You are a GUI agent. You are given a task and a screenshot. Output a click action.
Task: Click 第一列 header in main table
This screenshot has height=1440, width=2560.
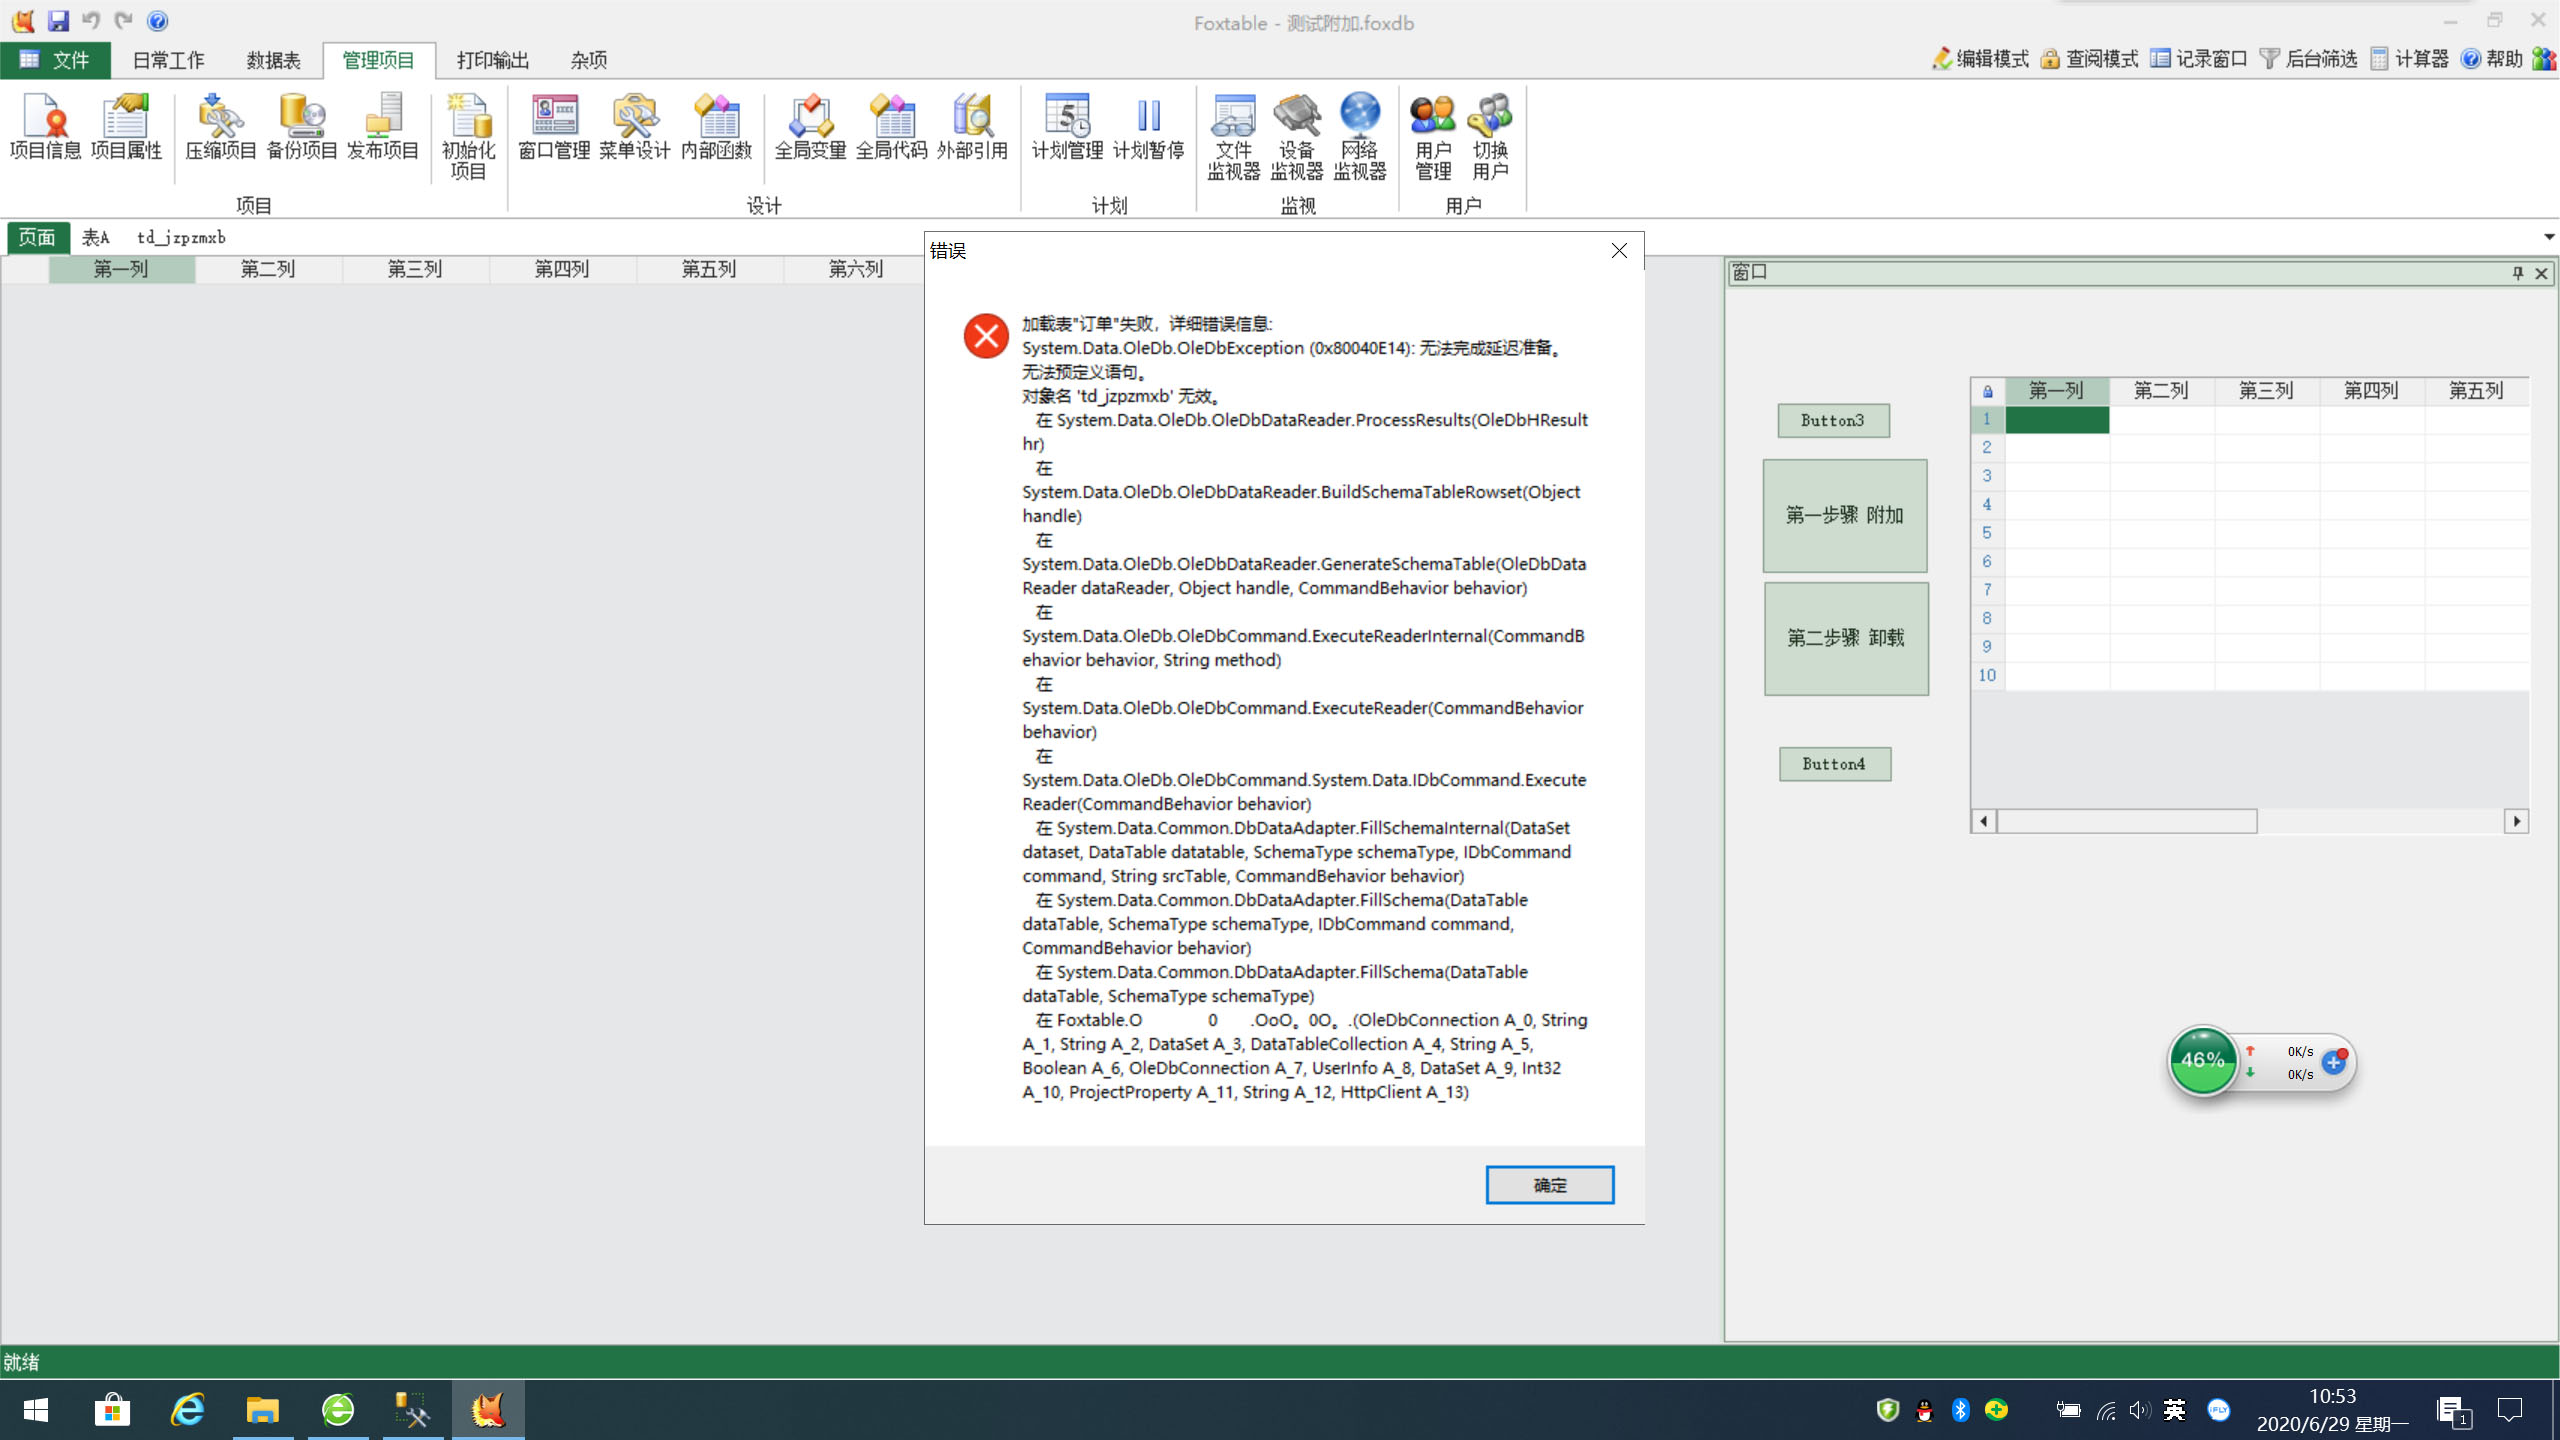pyautogui.click(x=121, y=269)
